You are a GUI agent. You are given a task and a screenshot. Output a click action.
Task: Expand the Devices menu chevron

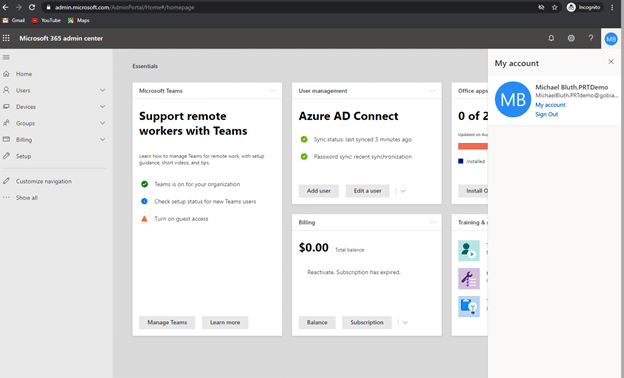pos(102,107)
